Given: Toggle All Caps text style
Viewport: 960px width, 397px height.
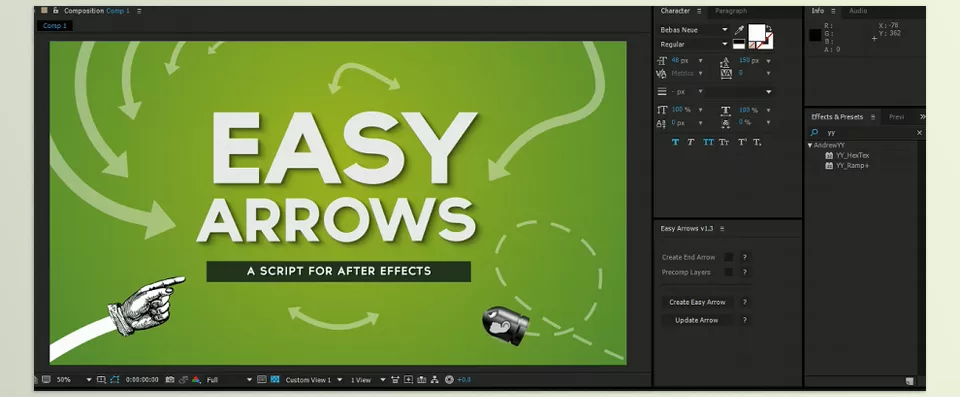Looking at the screenshot, I should (708, 142).
